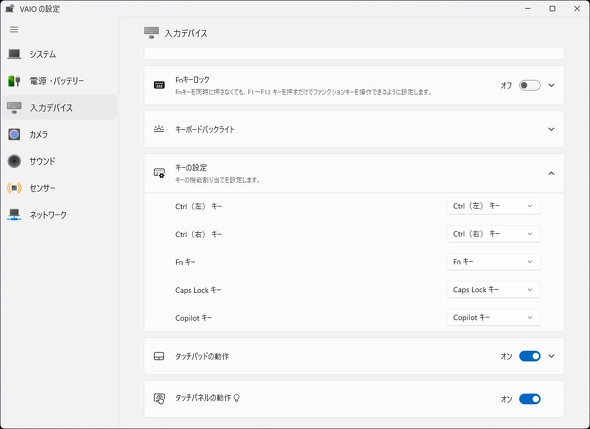Select サウンド in the sidebar

point(60,161)
